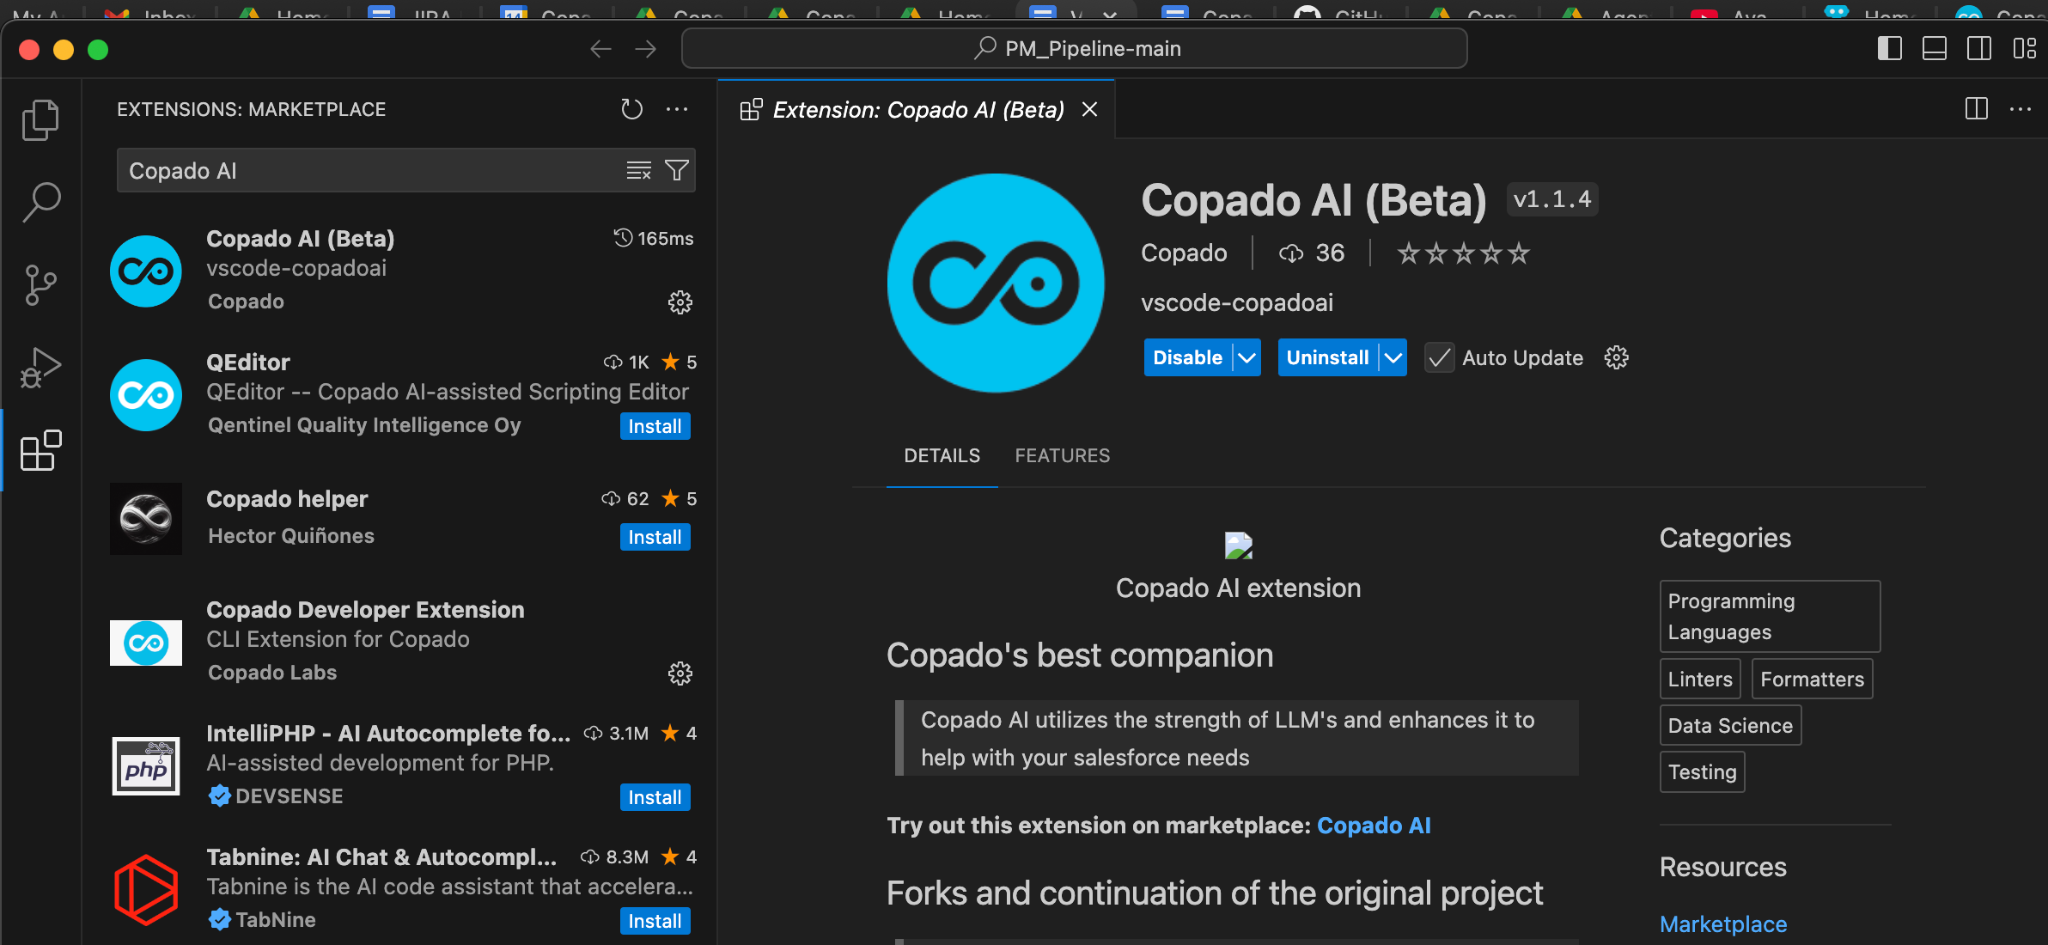Open the Copado AI marketplace link
2048x945 pixels.
1373,826
